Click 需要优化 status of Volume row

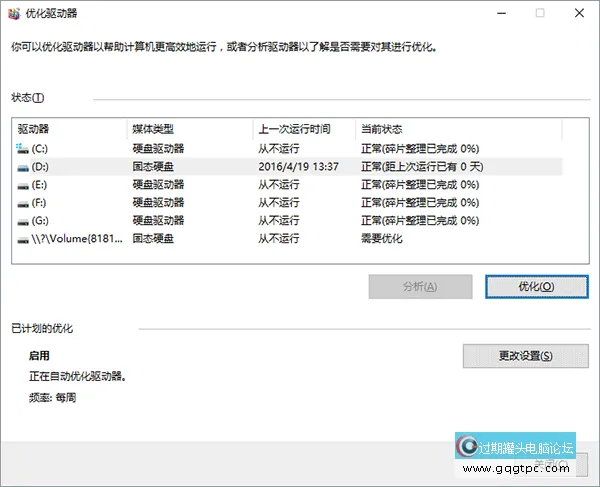[x=382, y=239]
